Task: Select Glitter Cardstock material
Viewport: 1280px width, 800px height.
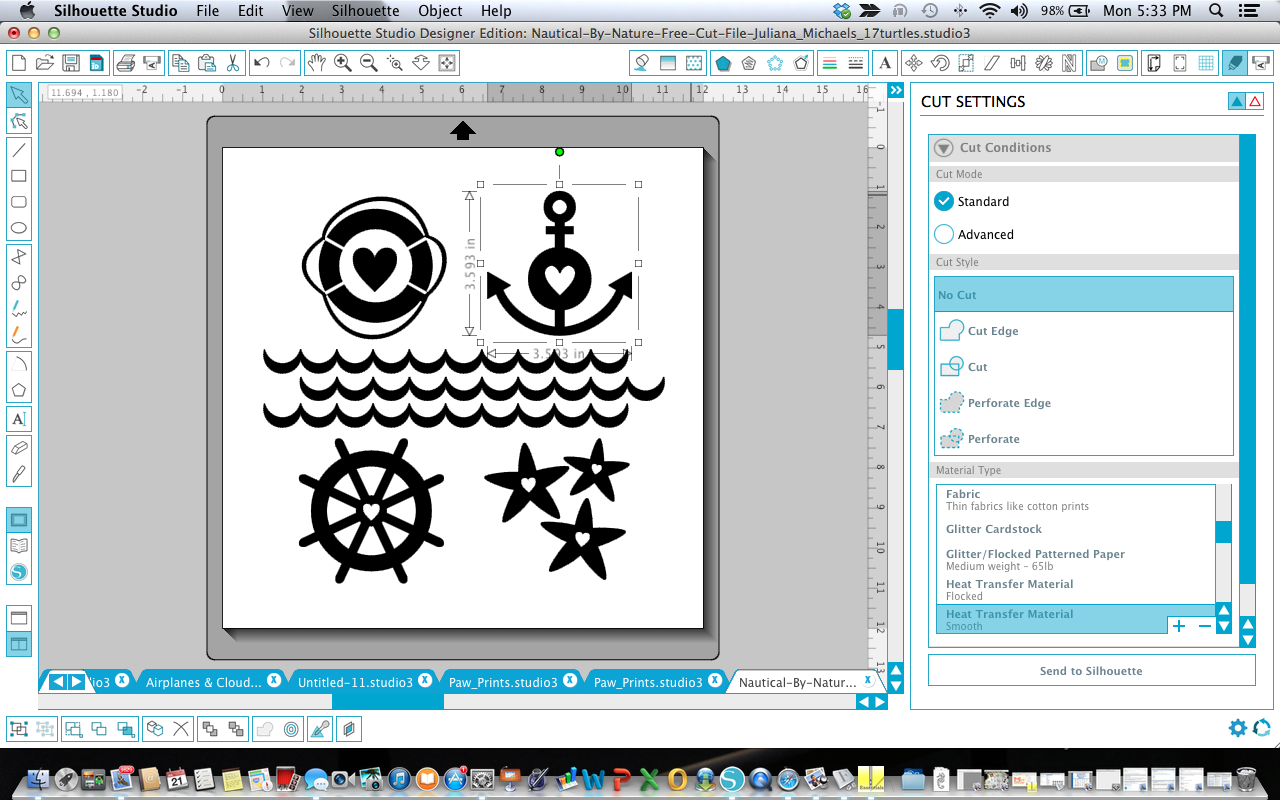Action: 1075,529
